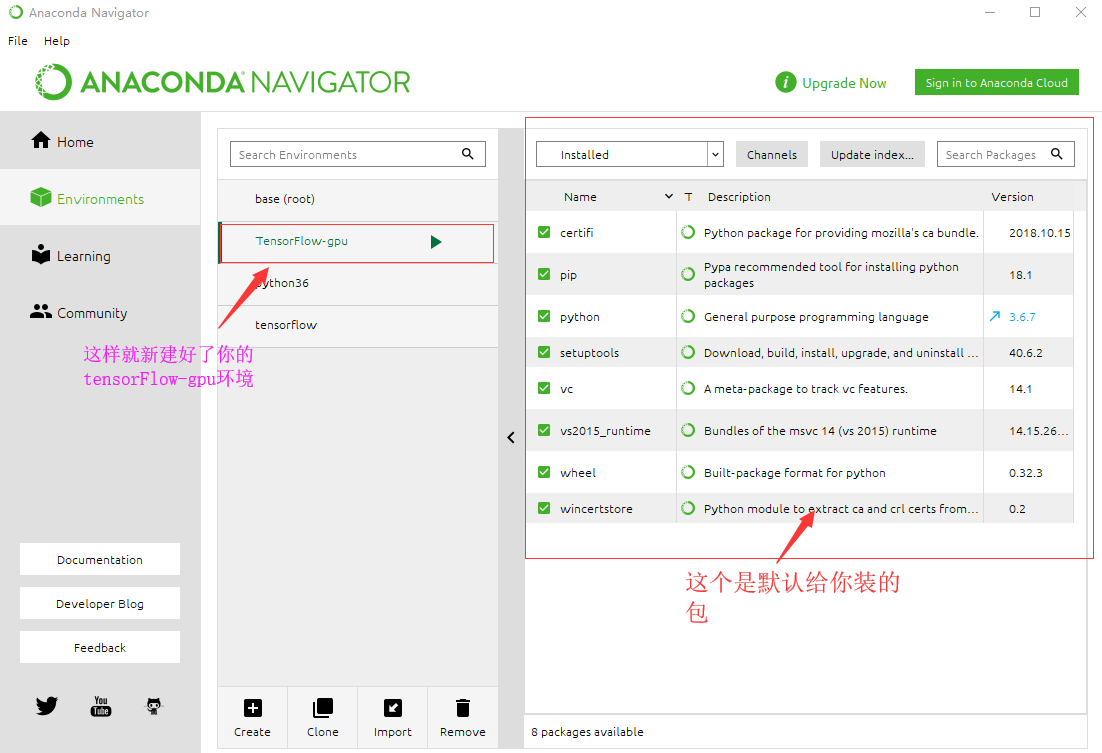Select the base (root) environment
Screen dimensions: 1102x753
coord(358,199)
